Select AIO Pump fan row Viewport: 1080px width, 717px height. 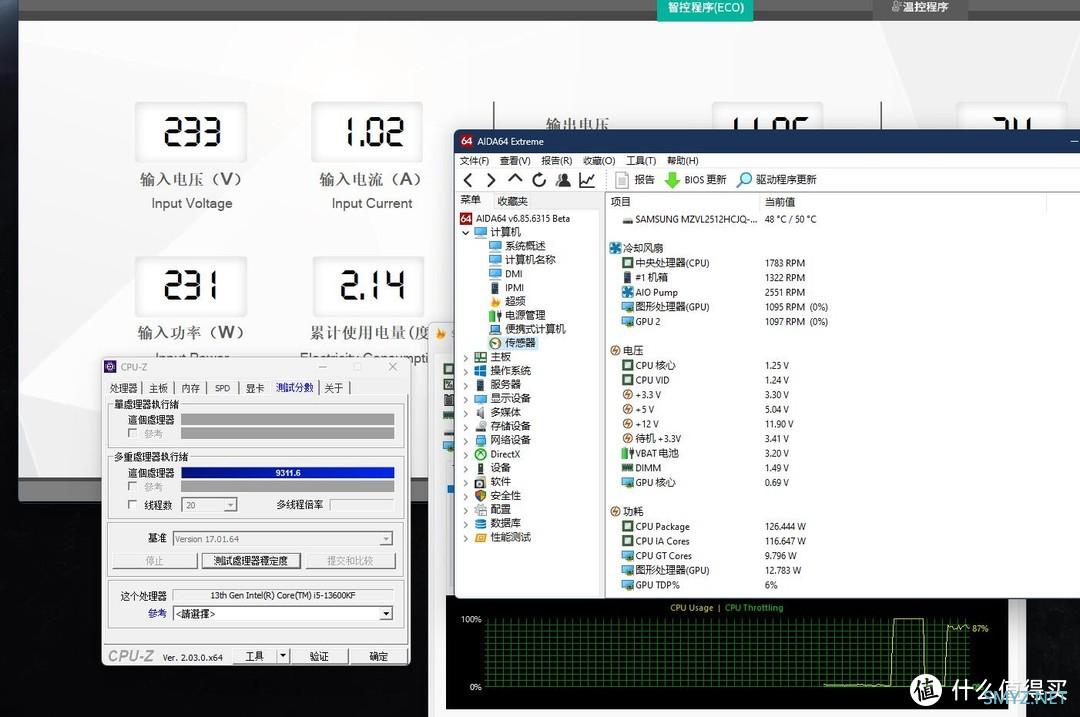point(713,292)
